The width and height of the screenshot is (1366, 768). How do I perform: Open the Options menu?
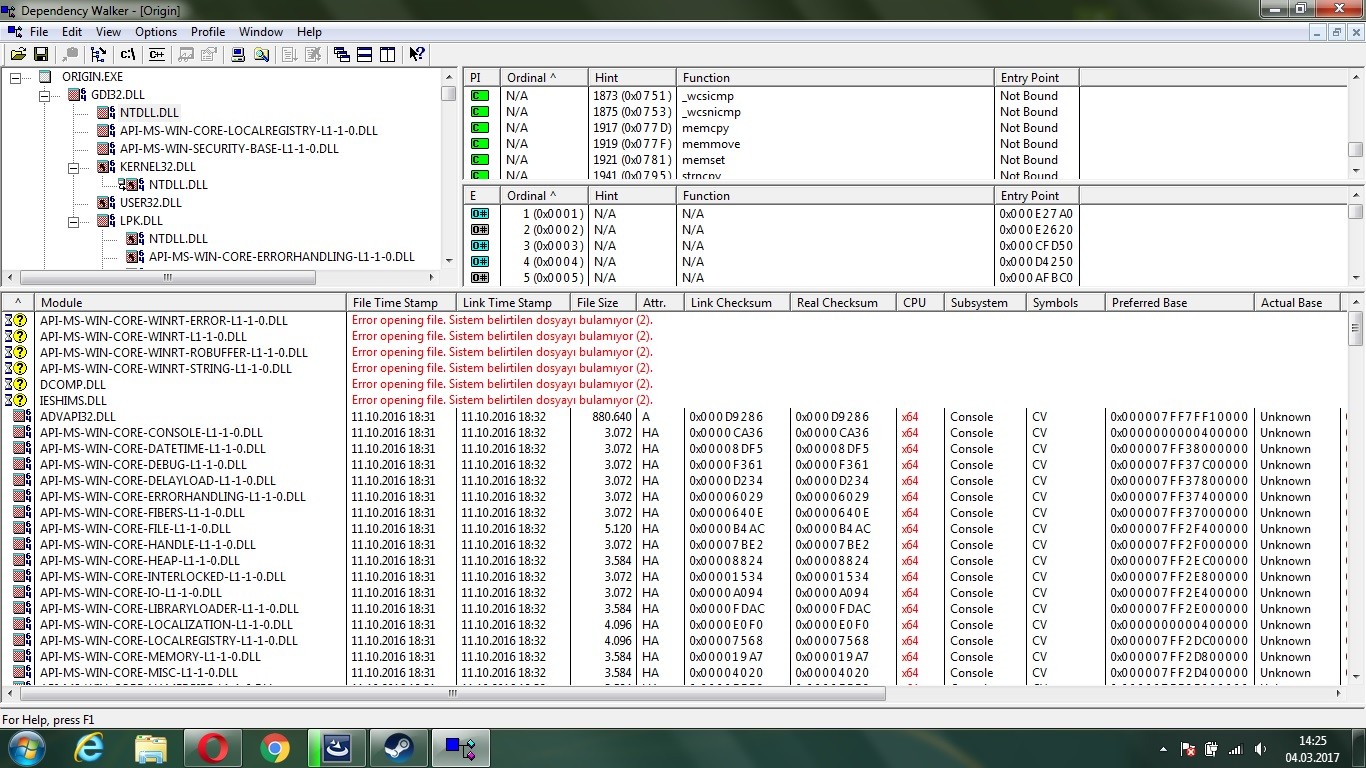point(156,32)
